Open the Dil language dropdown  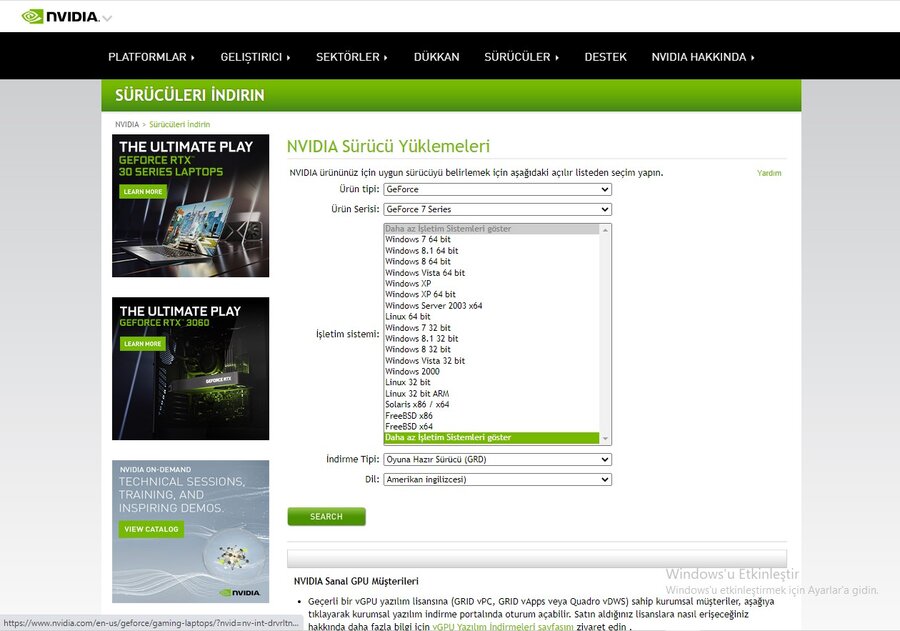pyautogui.click(x=498, y=479)
